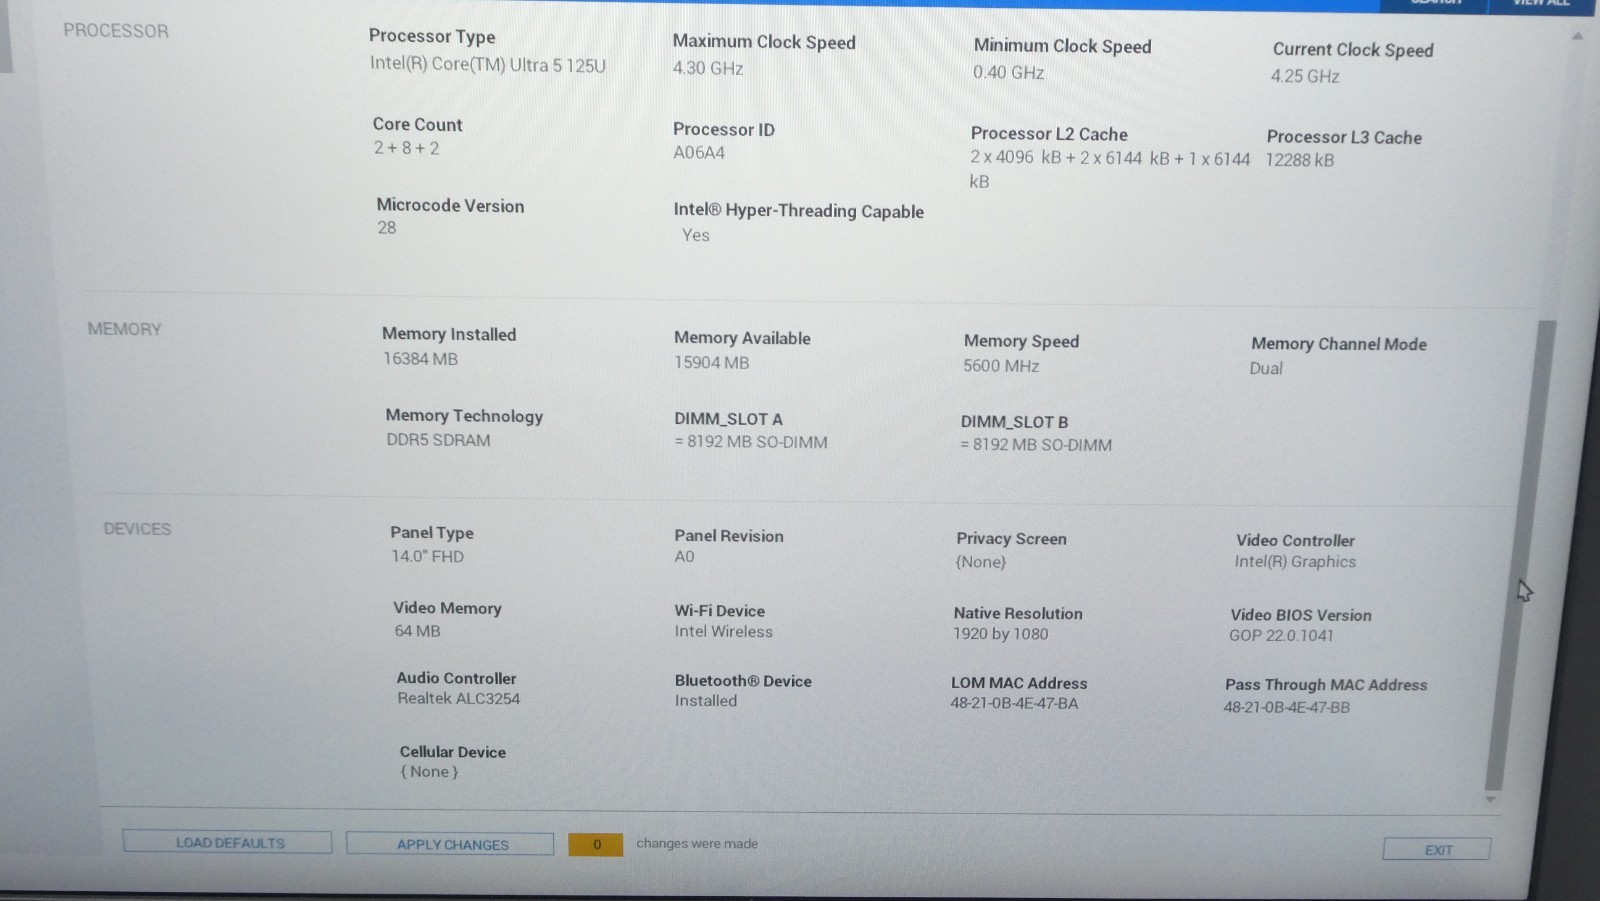The width and height of the screenshot is (1600, 901).
Task: Select the PROCESSOR section heading
Action: (x=116, y=31)
